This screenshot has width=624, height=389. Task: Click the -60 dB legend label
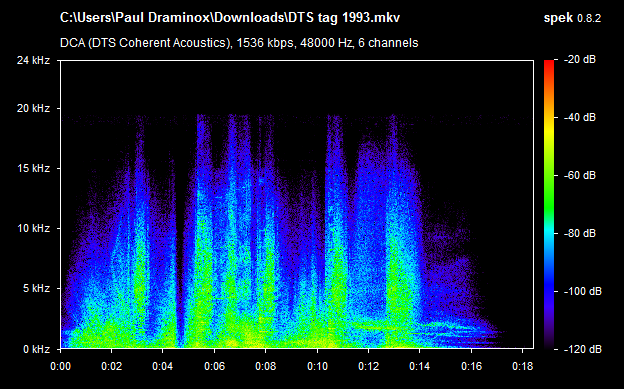(580, 175)
